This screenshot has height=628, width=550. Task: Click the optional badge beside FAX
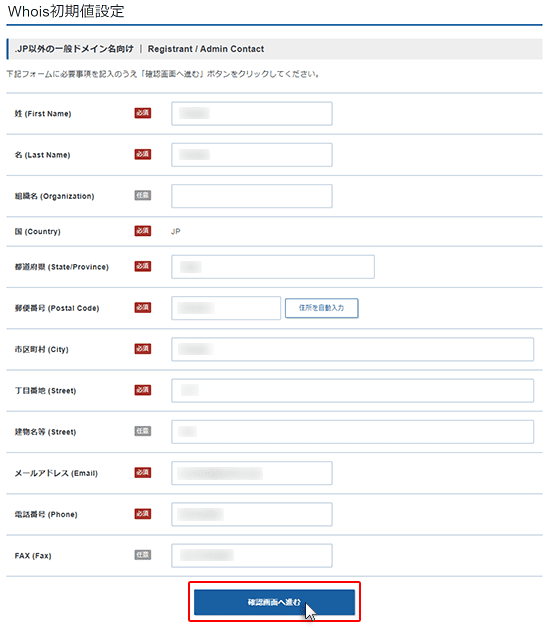point(143,555)
